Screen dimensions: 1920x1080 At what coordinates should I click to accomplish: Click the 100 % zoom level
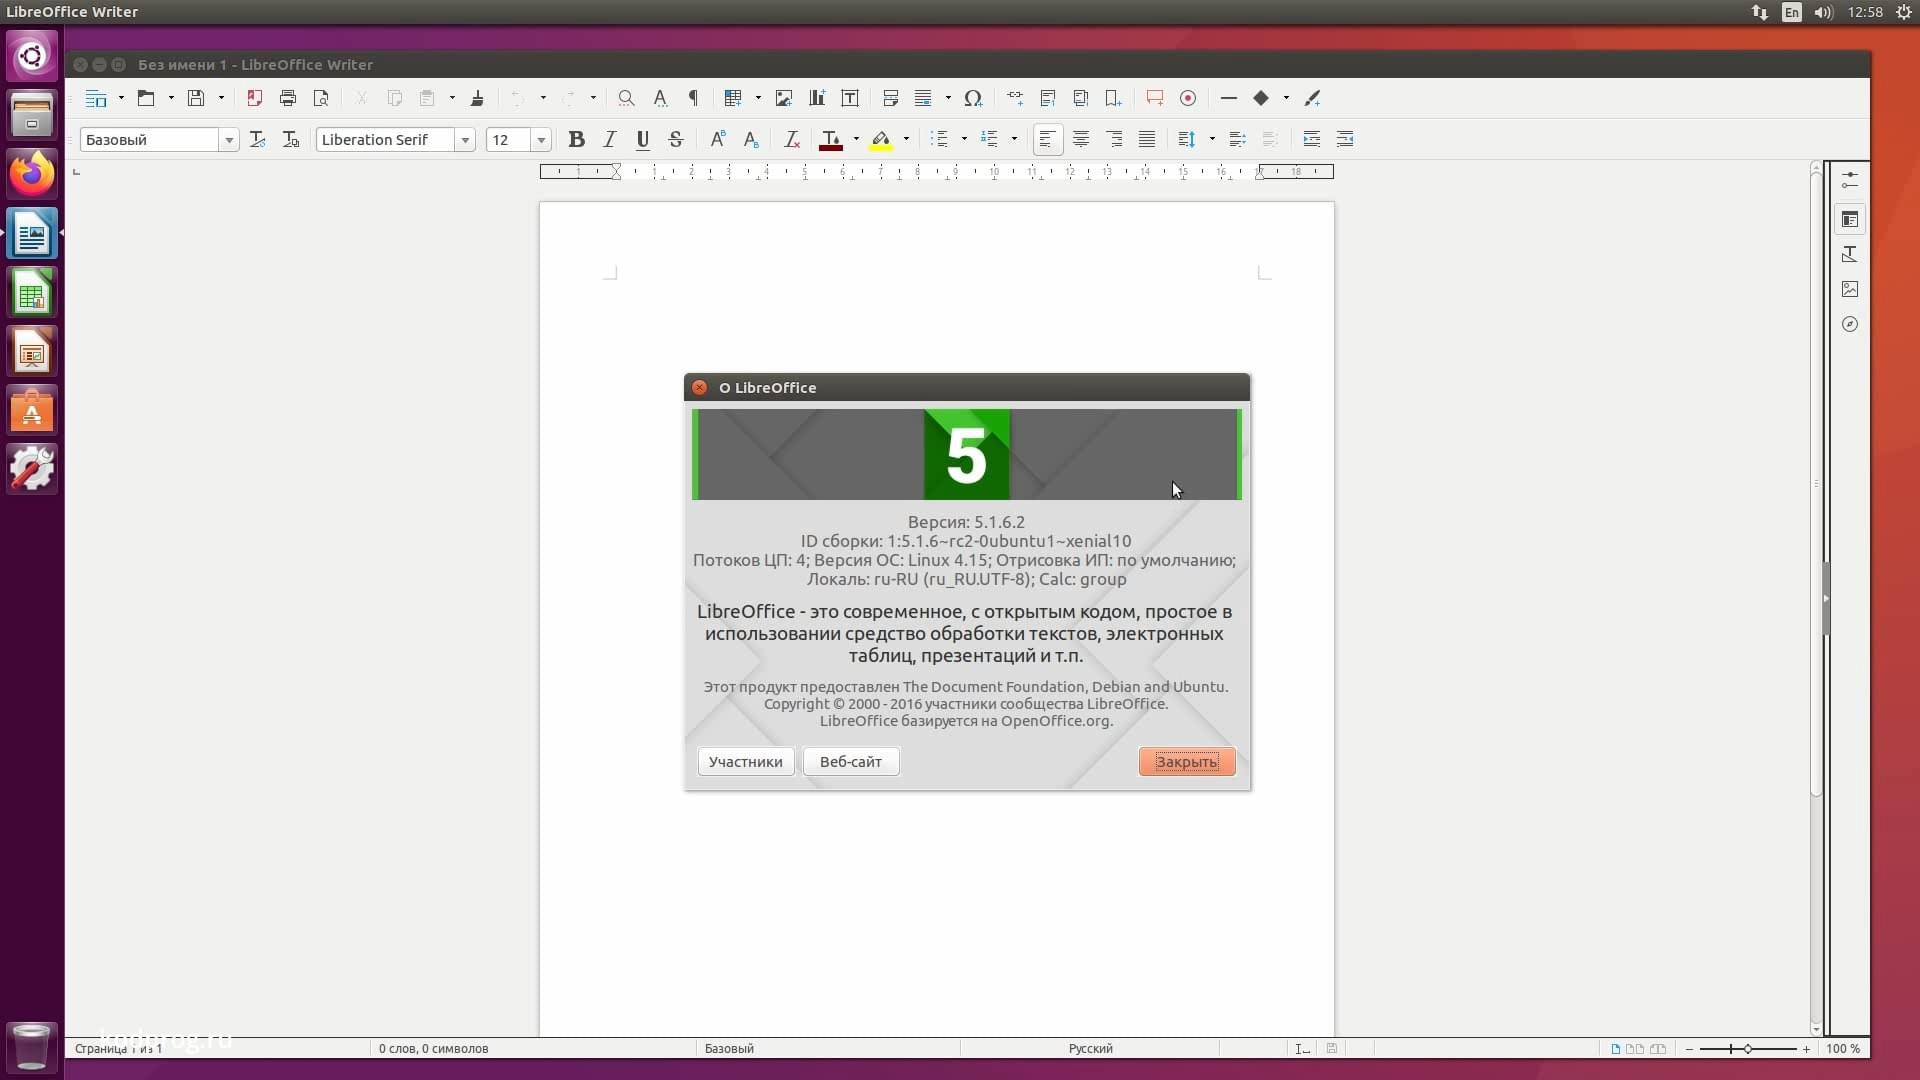(x=1843, y=1049)
